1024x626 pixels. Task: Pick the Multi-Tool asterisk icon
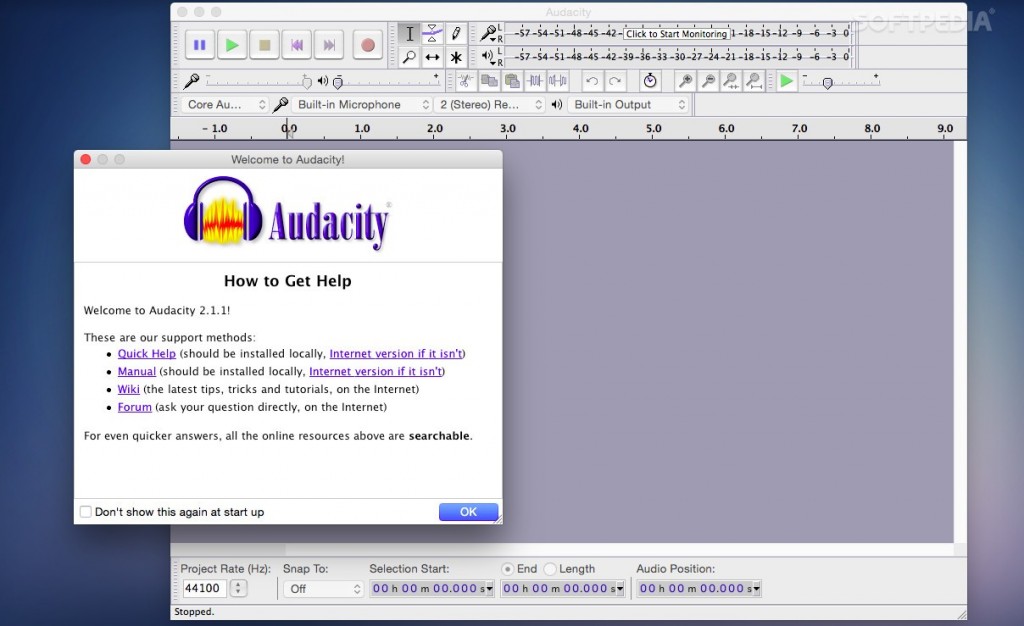pyautogui.click(x=456, y=58)
